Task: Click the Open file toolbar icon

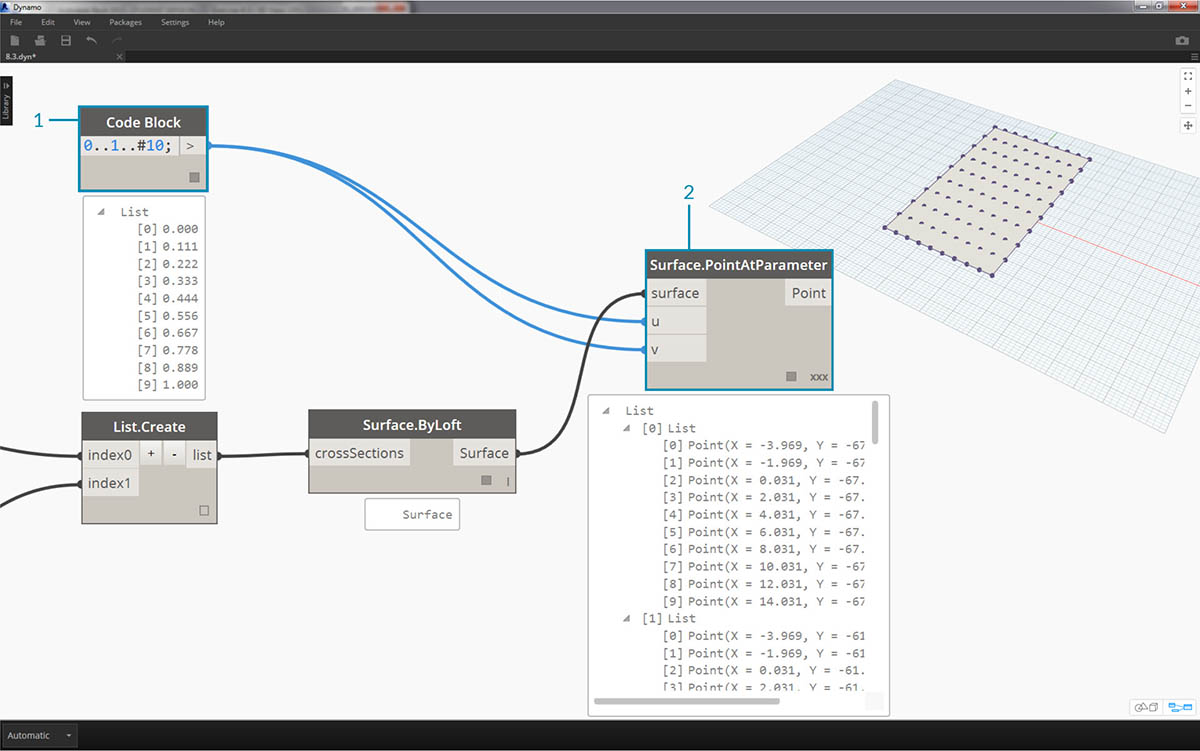Action: 40,41
